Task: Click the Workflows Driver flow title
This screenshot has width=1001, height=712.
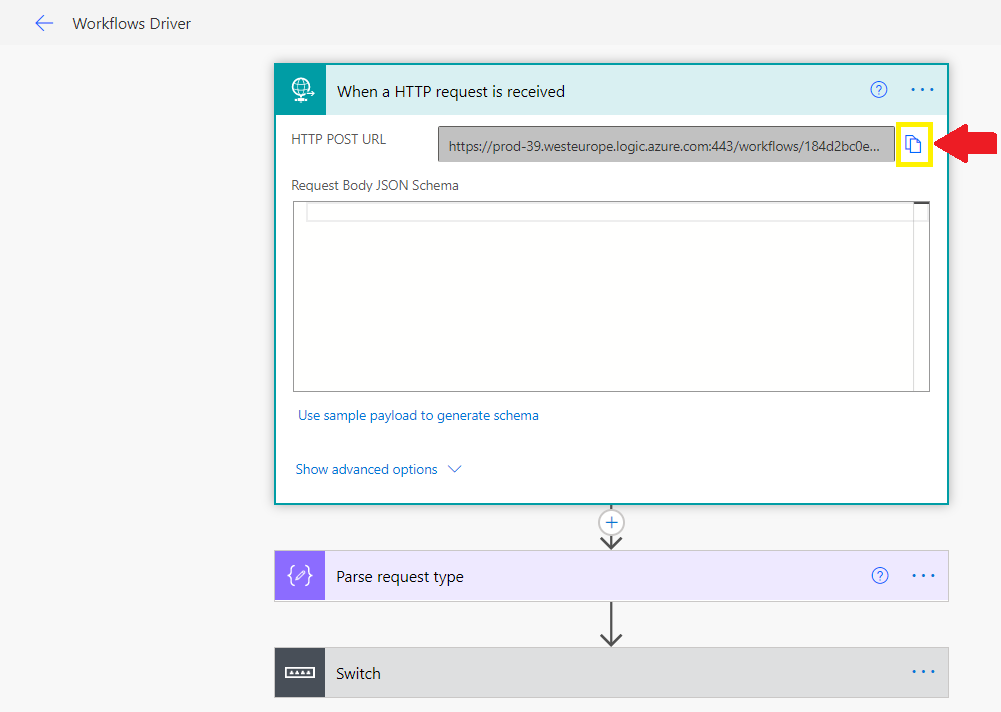Action: tap(132, 24)
